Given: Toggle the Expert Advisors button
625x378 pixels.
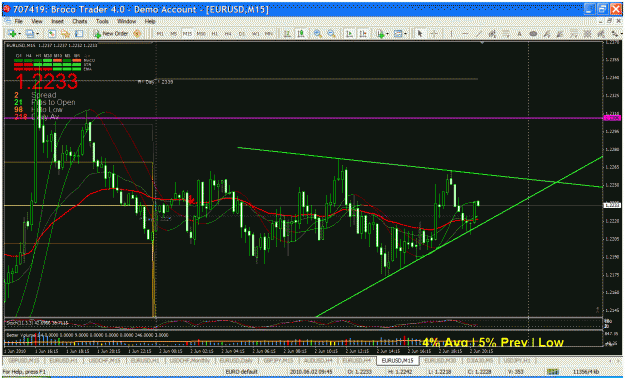Looking at the screenshot, I should [x=137, y=34].
